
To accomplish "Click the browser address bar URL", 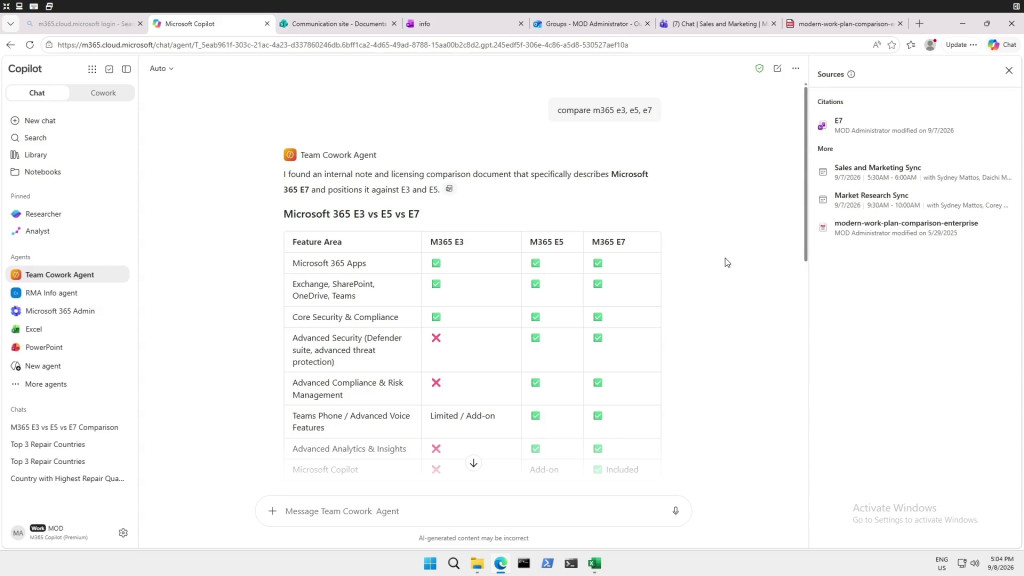I will [x=342, y=45].
